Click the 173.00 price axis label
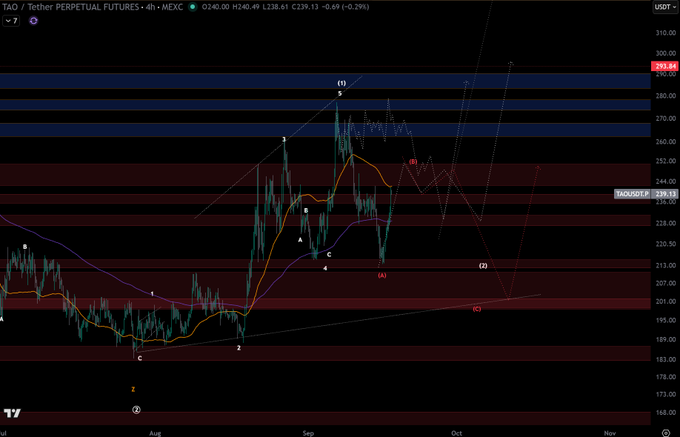 point(666,395)
